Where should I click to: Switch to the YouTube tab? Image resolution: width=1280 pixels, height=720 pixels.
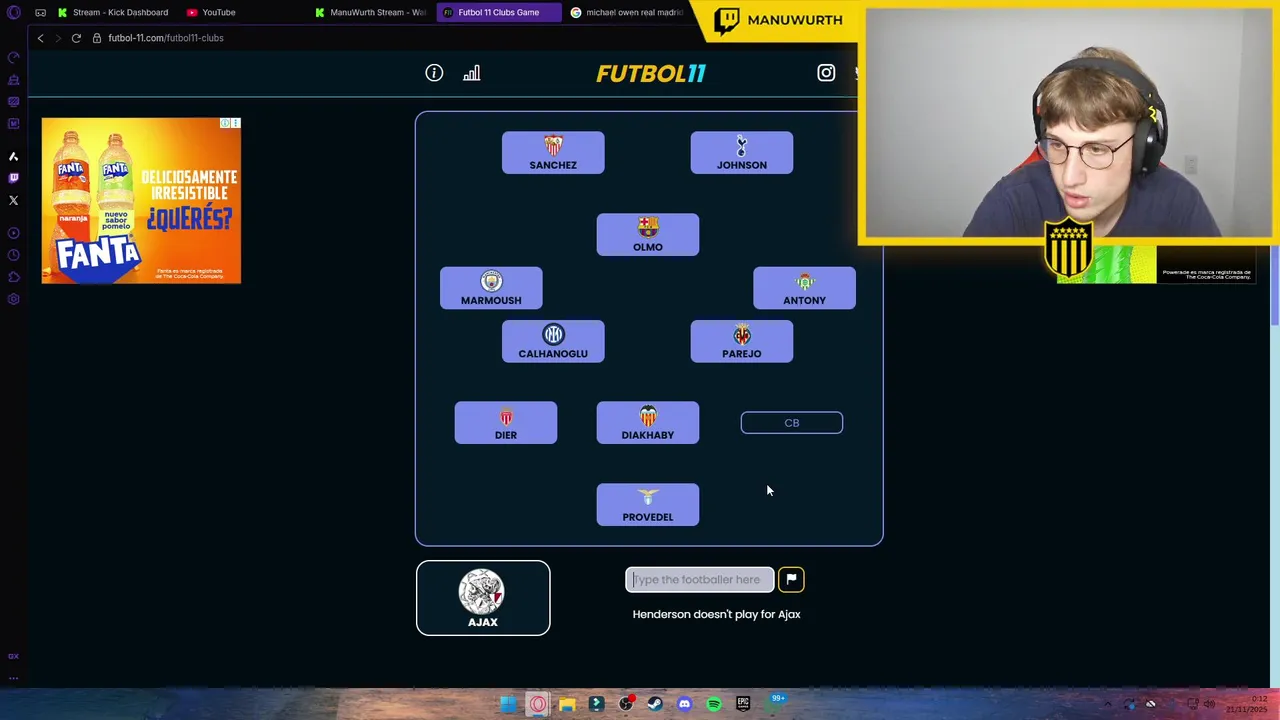212,12
